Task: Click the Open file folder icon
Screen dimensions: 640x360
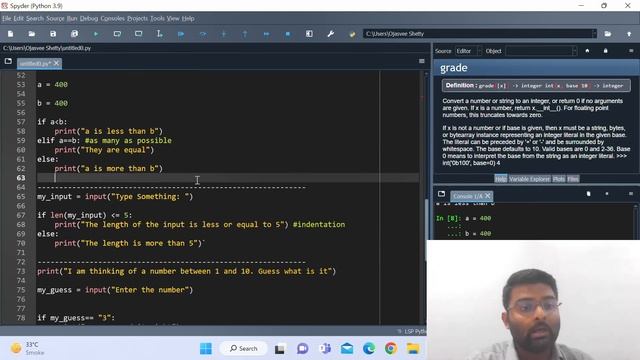Action: [x=31, y=34]
